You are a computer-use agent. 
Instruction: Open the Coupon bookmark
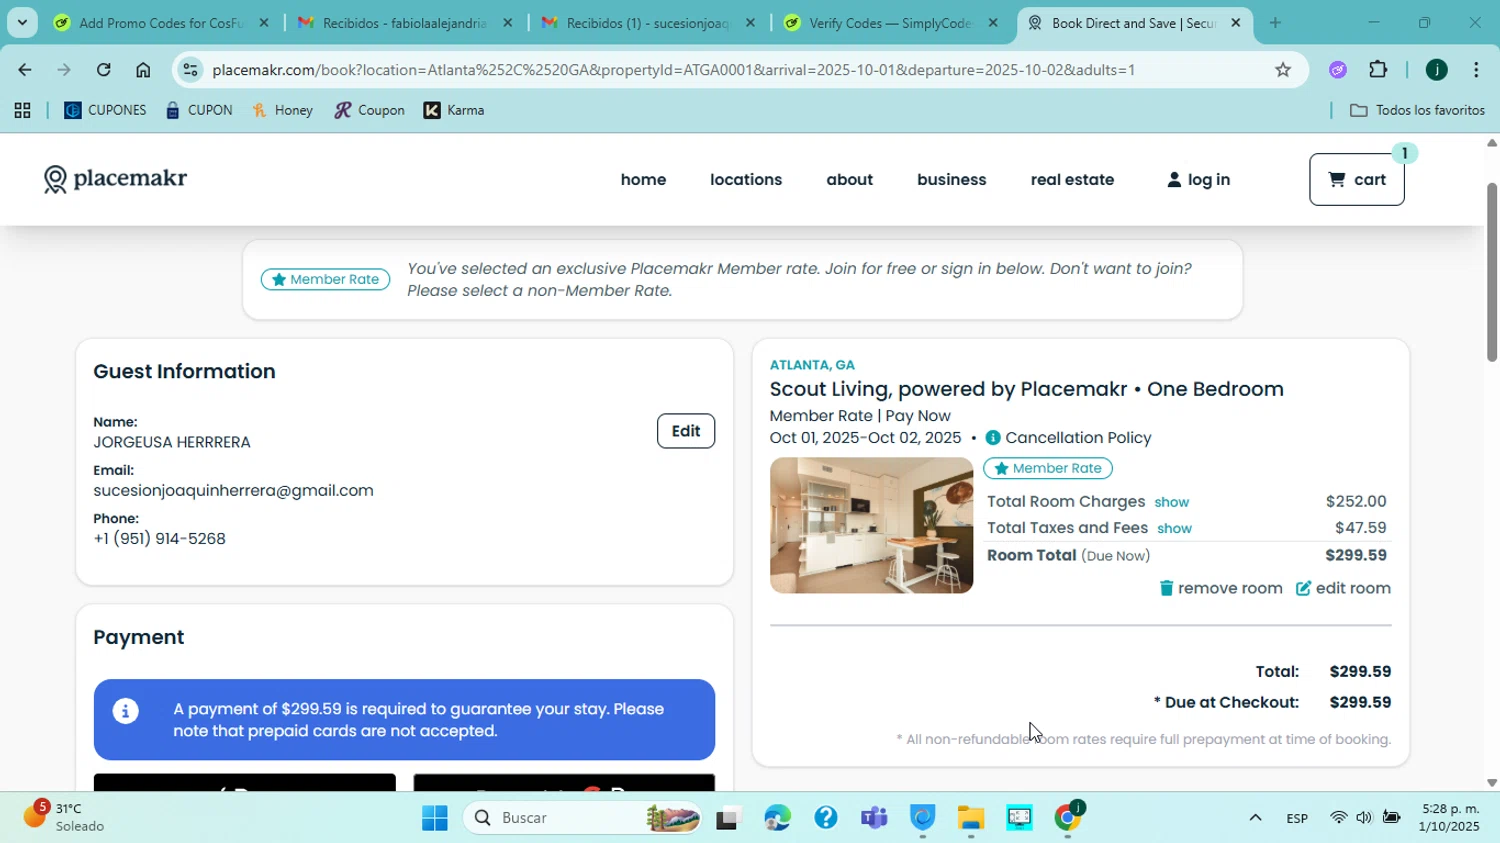tap(369, 110)
